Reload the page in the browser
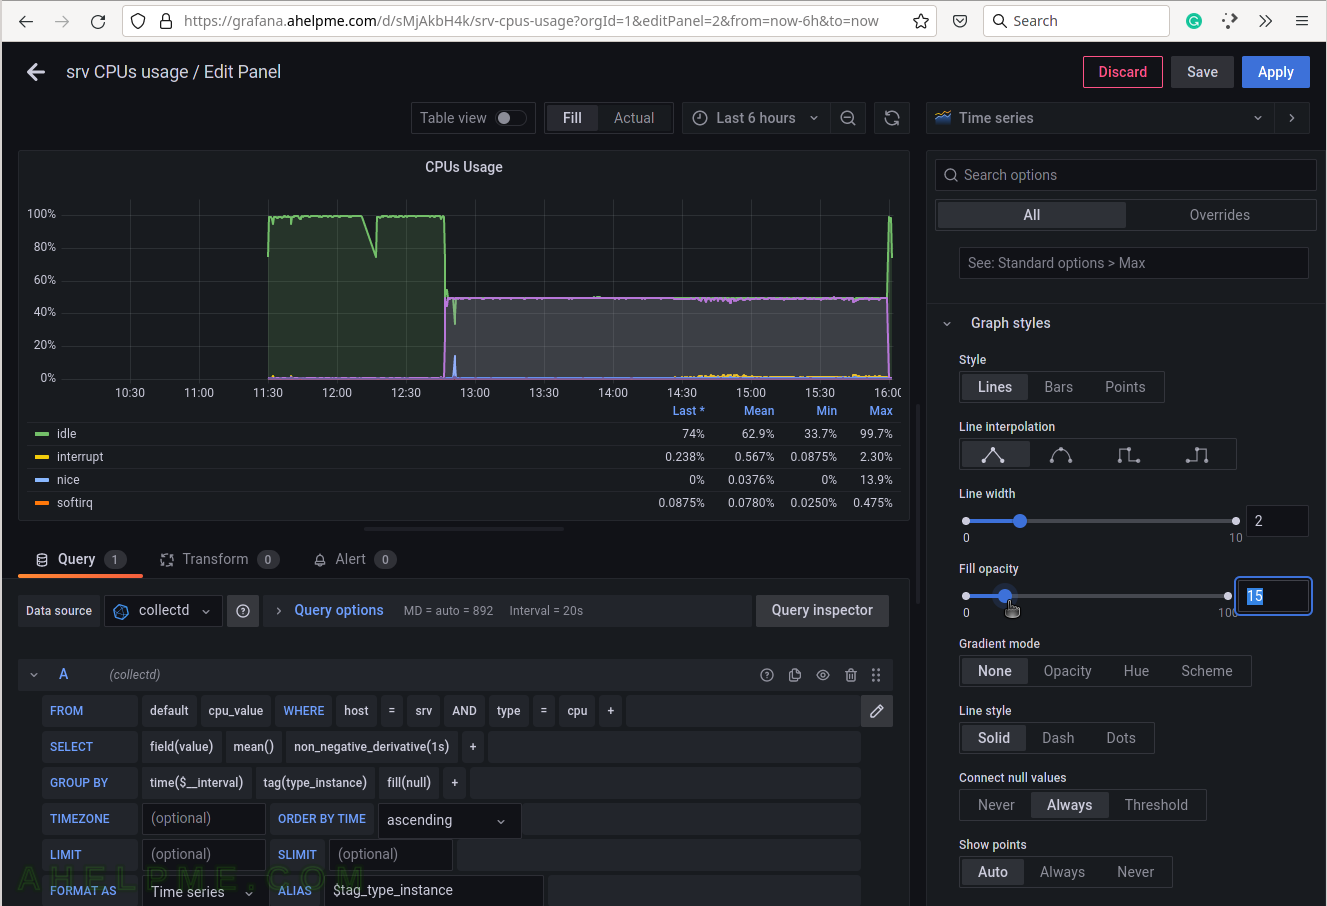1327x906 pixels. click(x=98, y=21)
